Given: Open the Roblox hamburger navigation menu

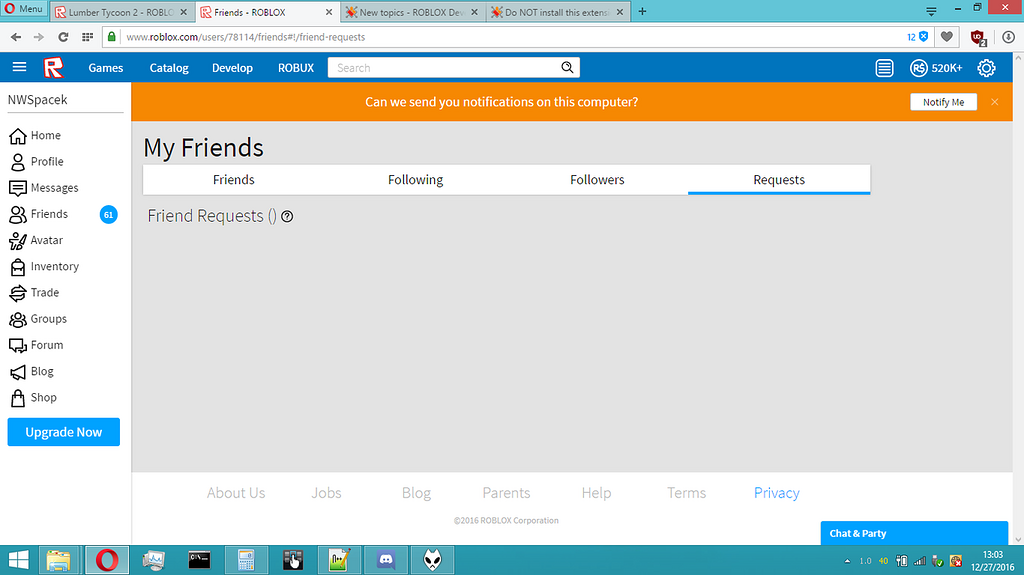Looking at the screenshot, I should pyautogui.click(x=20, y=67).
